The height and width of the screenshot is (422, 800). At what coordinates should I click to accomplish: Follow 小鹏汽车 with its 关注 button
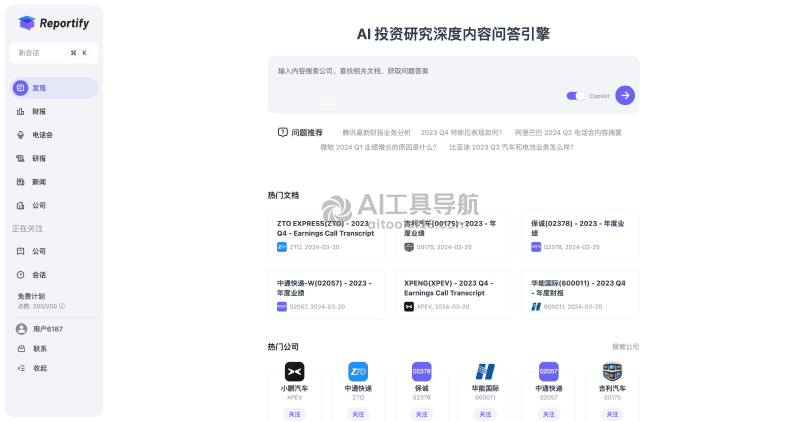pyautogui.click(x=294, y=414)
